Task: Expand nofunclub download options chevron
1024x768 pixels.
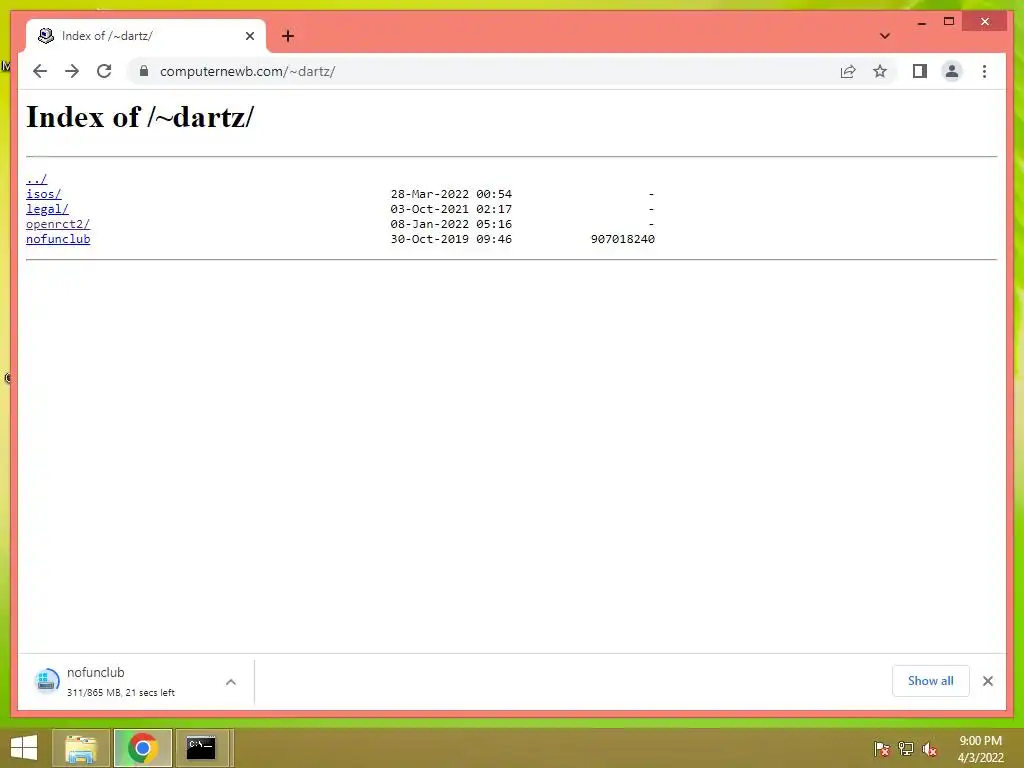Action: [231, 682]
